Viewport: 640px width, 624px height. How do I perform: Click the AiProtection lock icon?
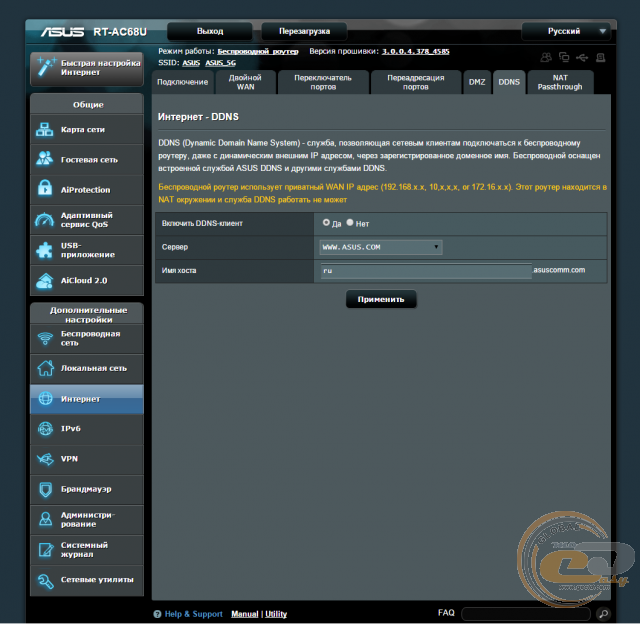coord(44,189)
